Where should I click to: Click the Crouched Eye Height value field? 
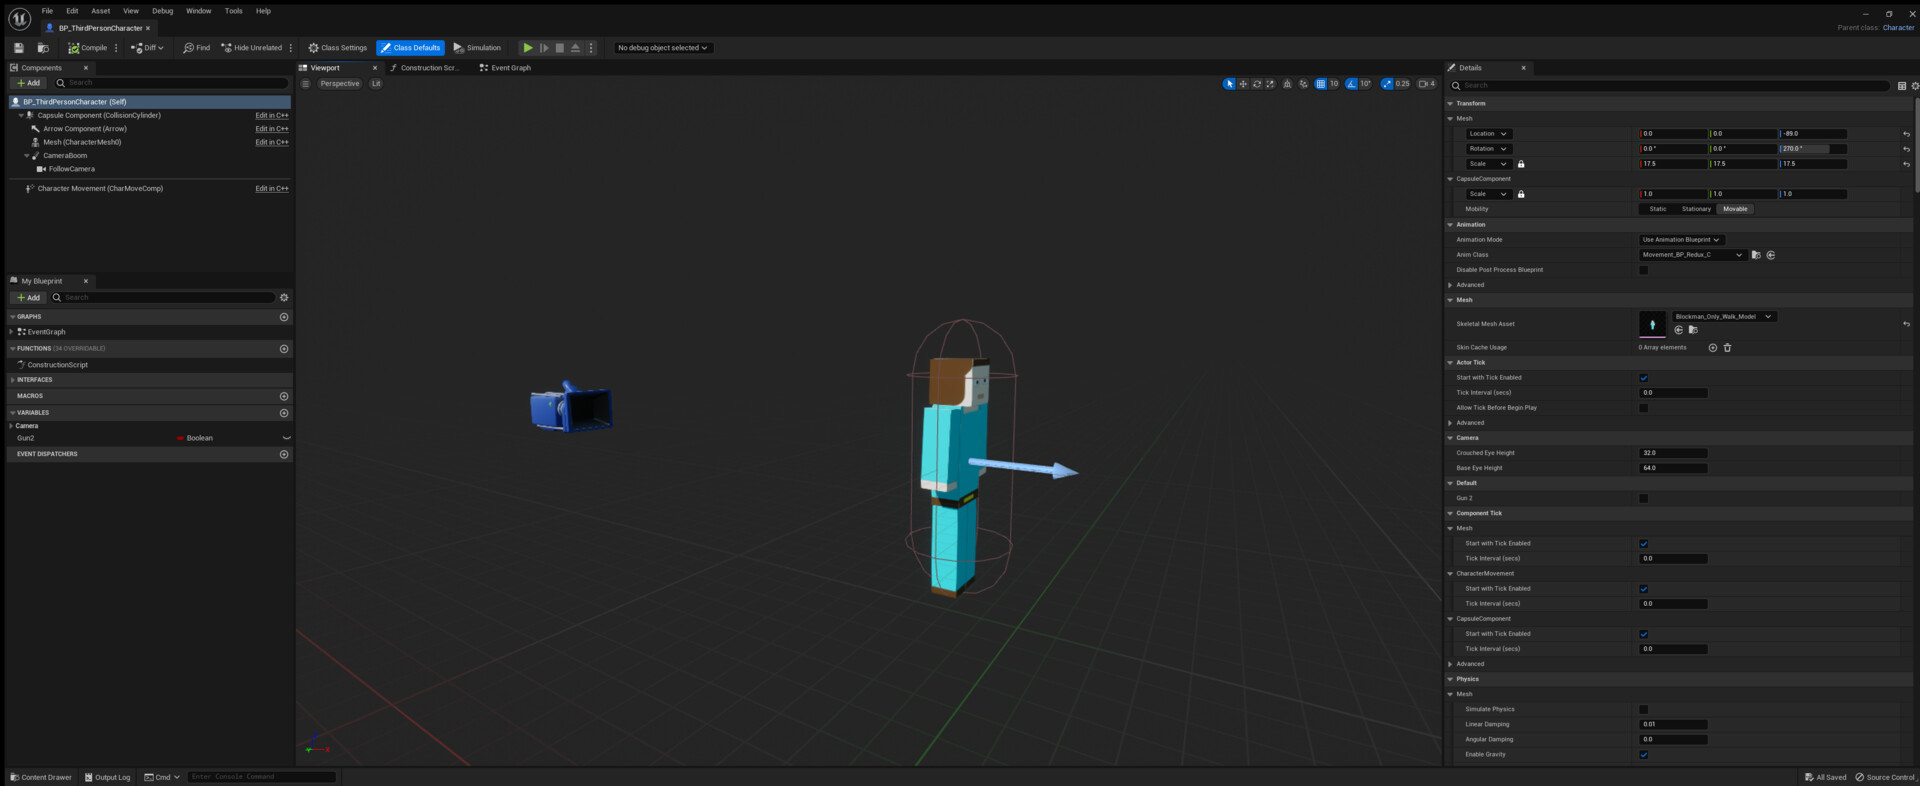(x=1673, y=453)
